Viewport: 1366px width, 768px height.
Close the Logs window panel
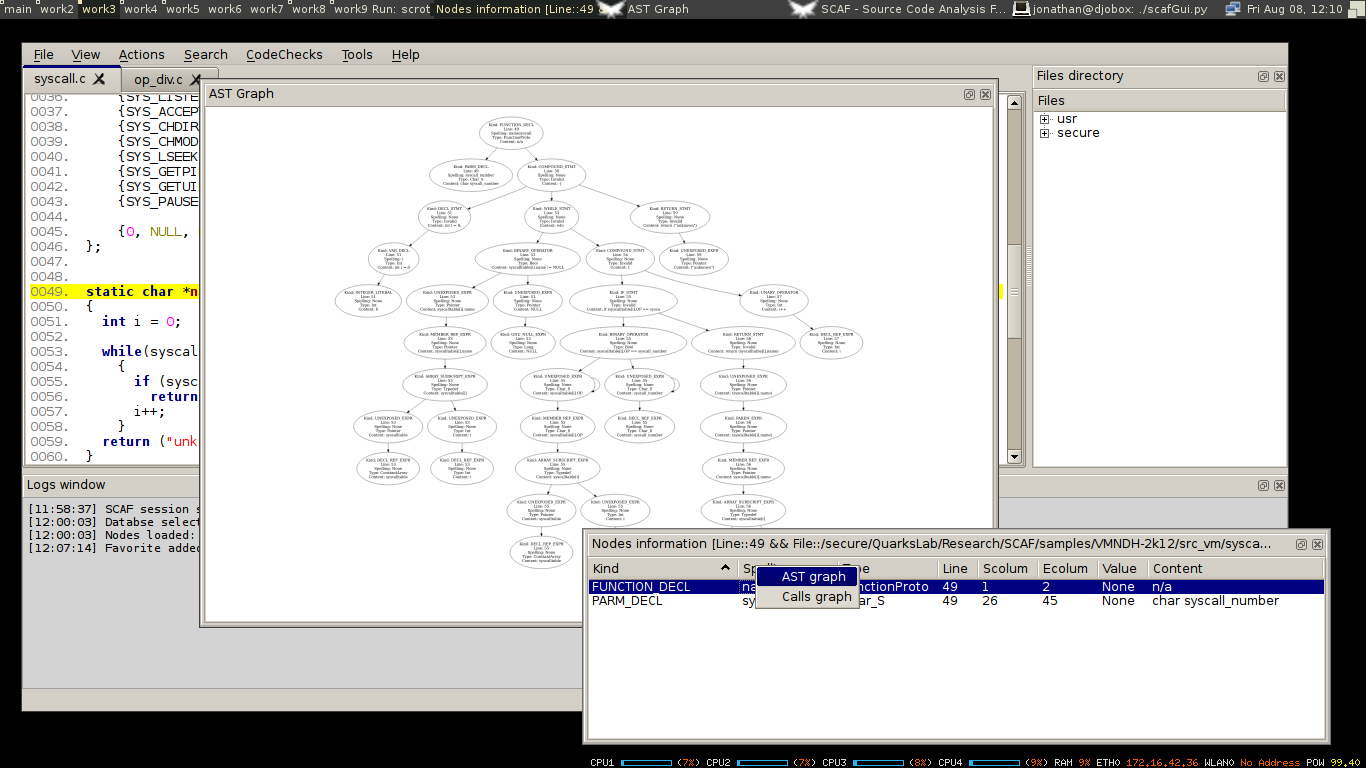1279,485
